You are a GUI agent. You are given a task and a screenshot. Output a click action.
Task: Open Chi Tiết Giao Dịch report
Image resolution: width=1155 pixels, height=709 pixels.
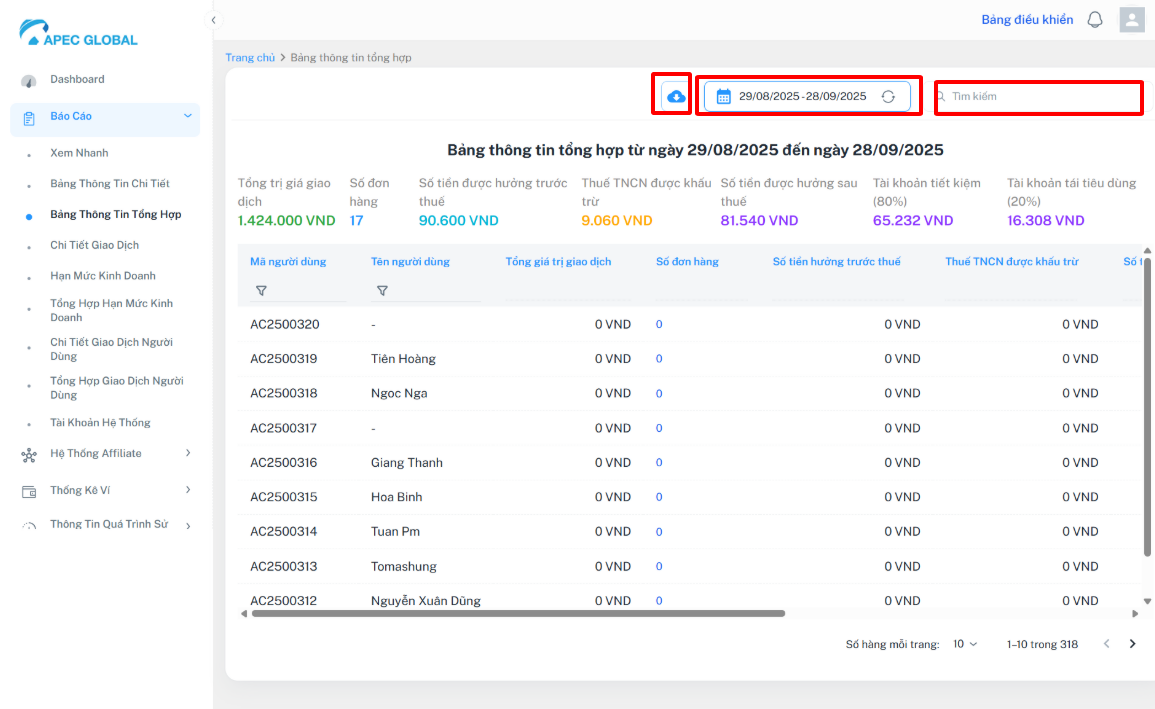pos(94,245)
